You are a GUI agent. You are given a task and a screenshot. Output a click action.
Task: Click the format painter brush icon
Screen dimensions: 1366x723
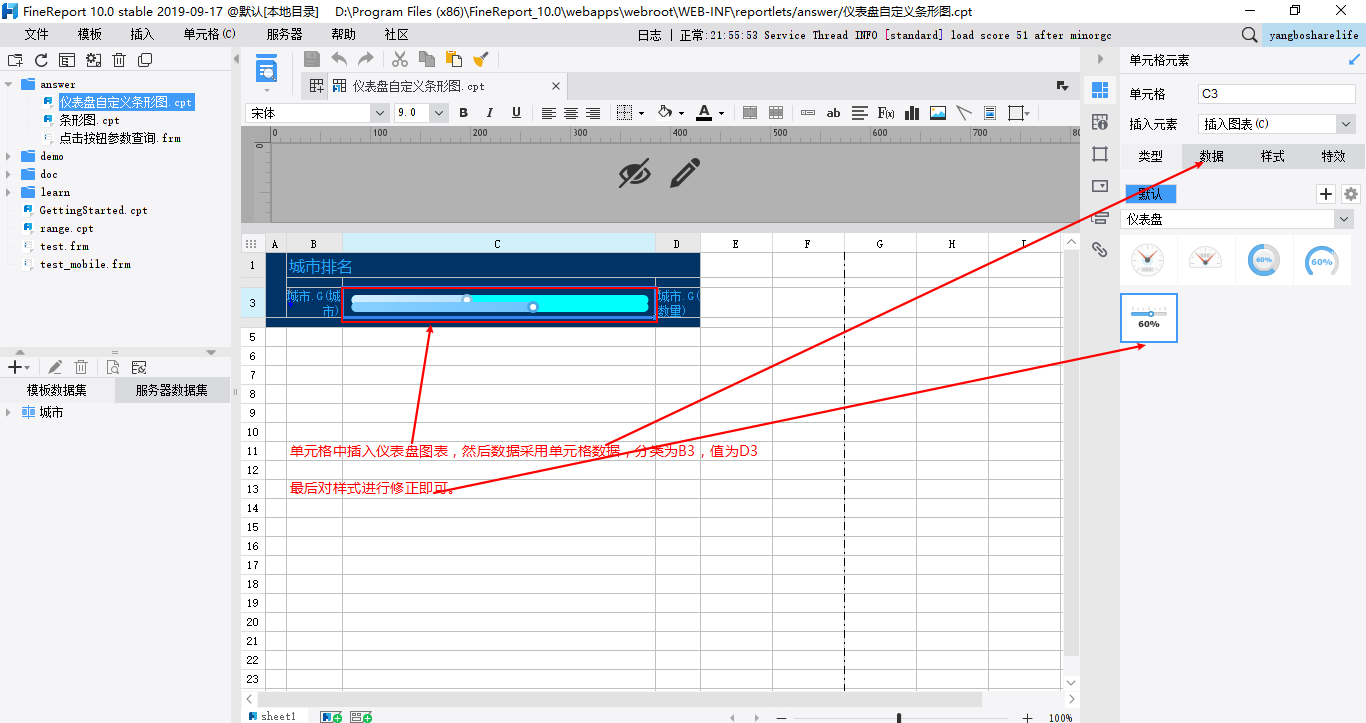[480, 59]
